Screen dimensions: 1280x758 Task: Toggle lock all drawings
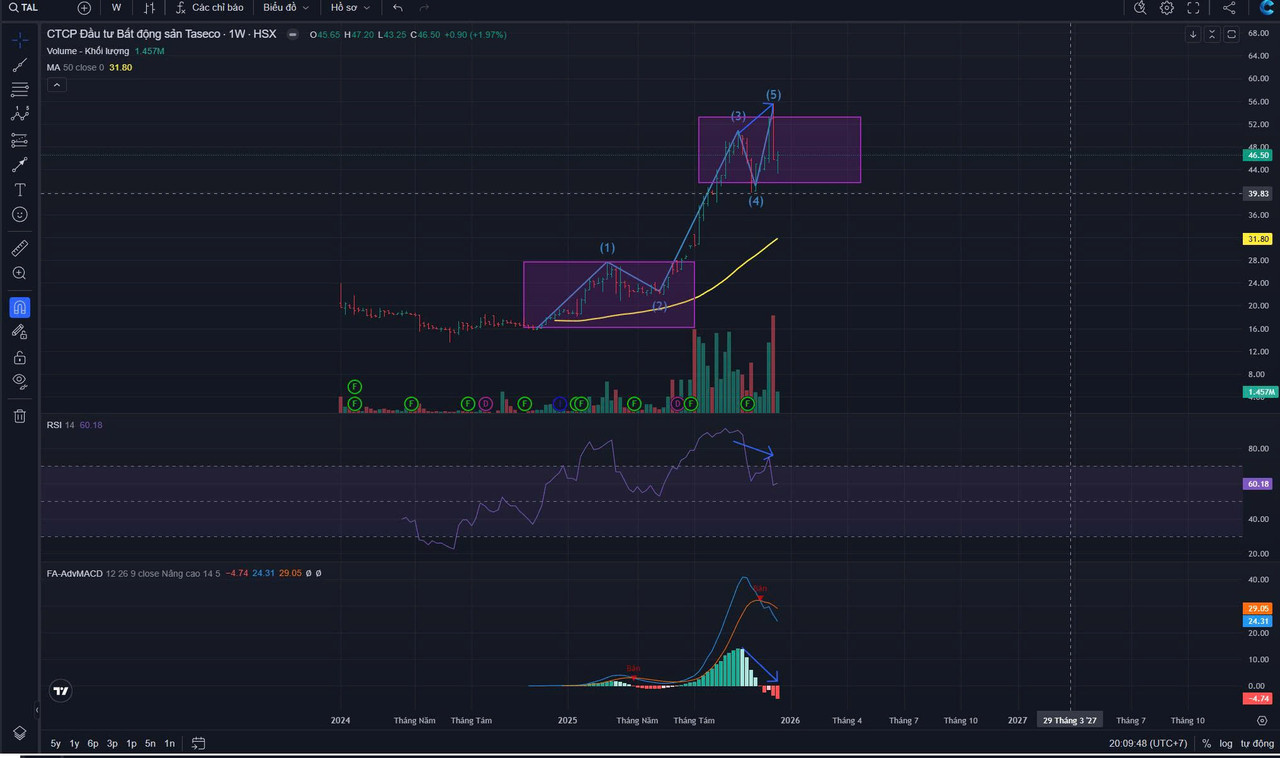pyautogui.click(x=19, y=357)
